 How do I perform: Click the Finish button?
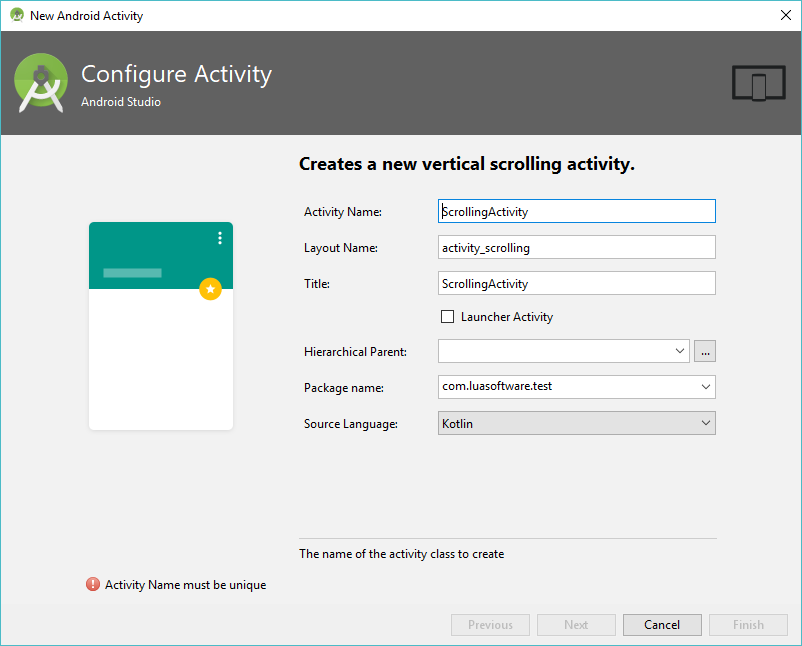748,624
